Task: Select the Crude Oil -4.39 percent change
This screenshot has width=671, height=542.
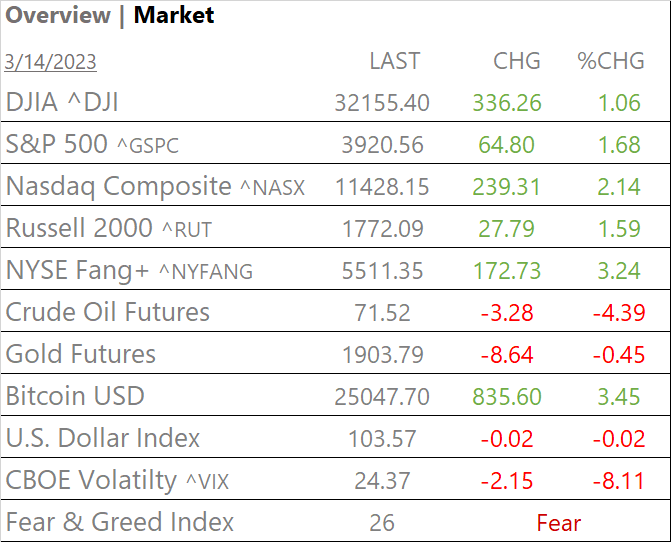Action: [616, 313]
